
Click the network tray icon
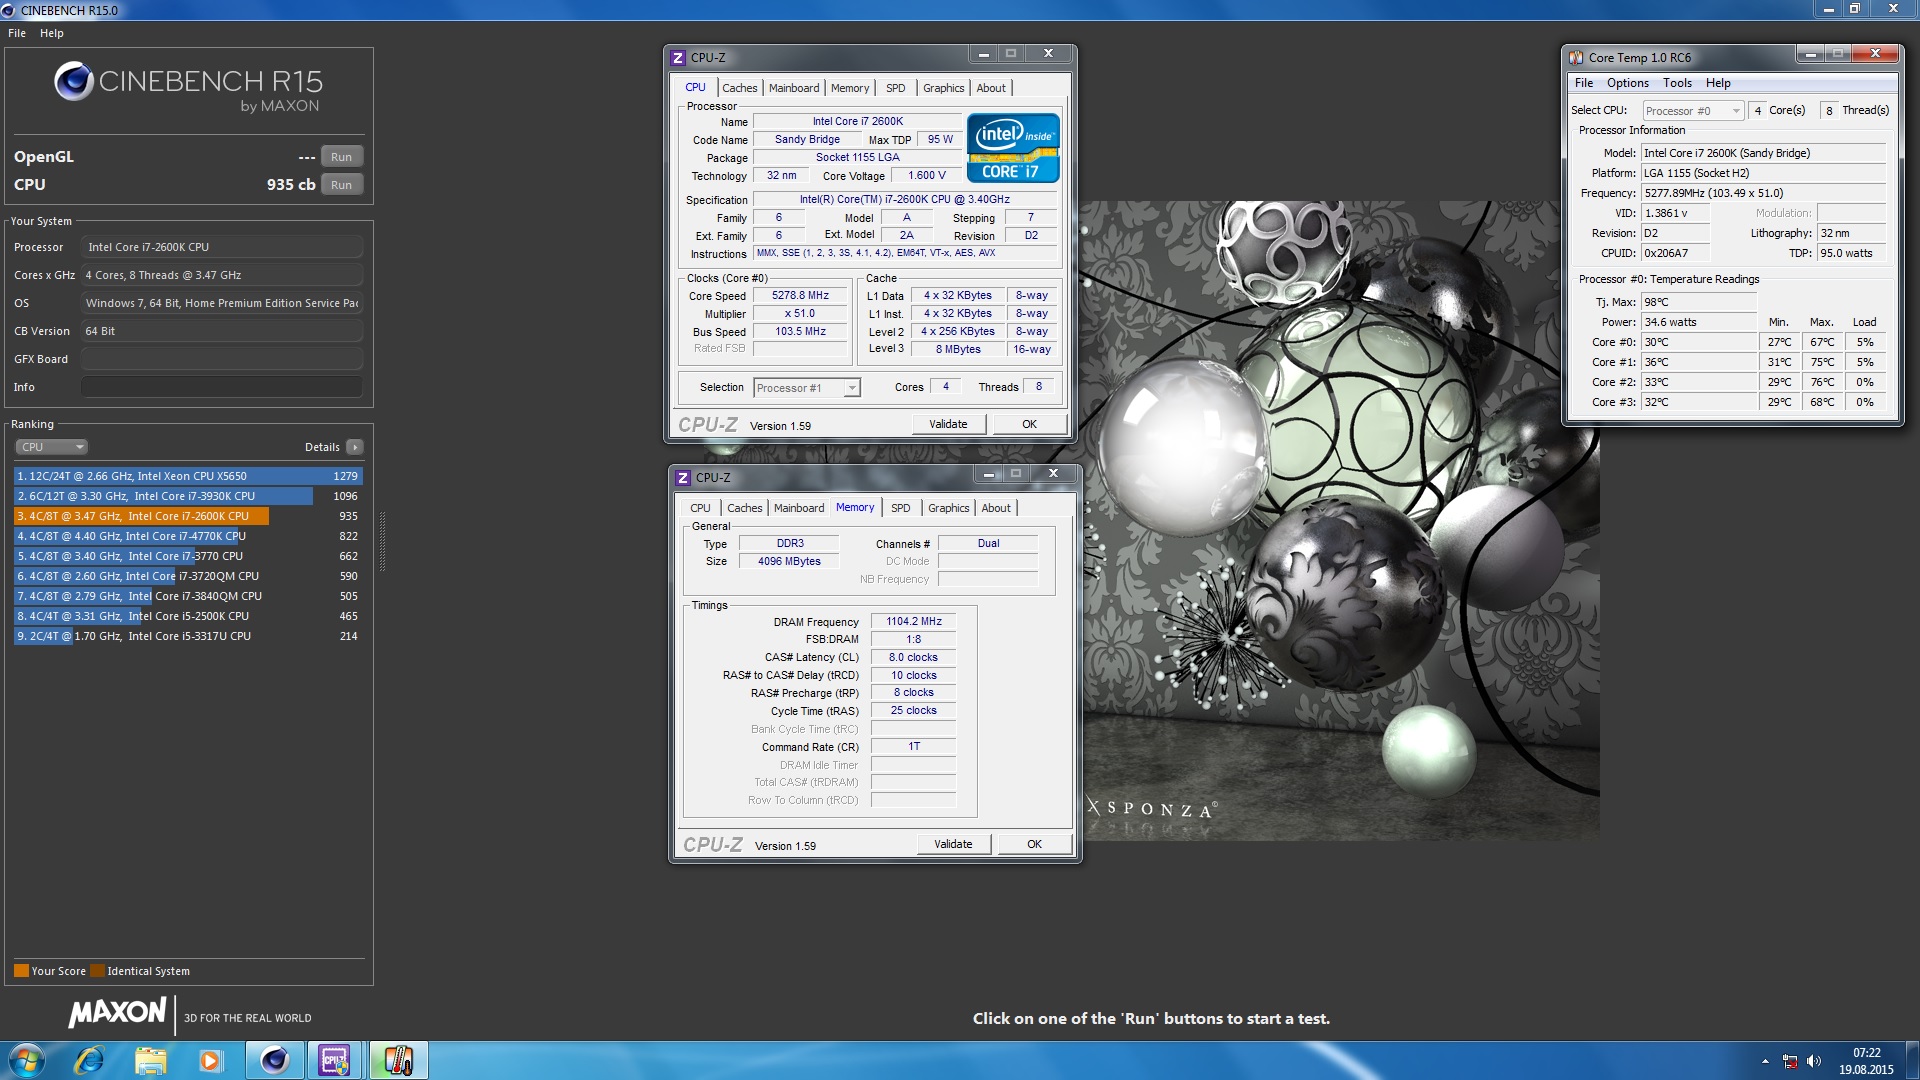pos(1790,1061)
